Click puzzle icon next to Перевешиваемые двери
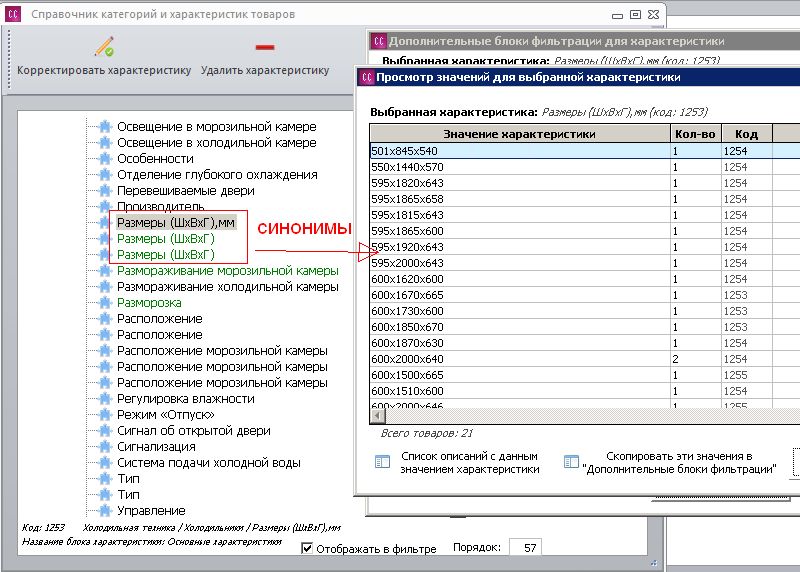This screenshot has width=800, height=572. pos(105,190)
